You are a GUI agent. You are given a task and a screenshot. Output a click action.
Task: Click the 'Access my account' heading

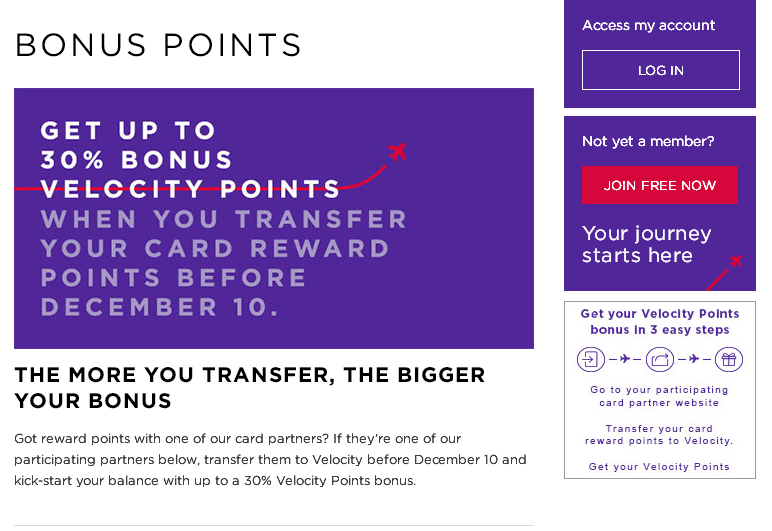tap(648, 25)
